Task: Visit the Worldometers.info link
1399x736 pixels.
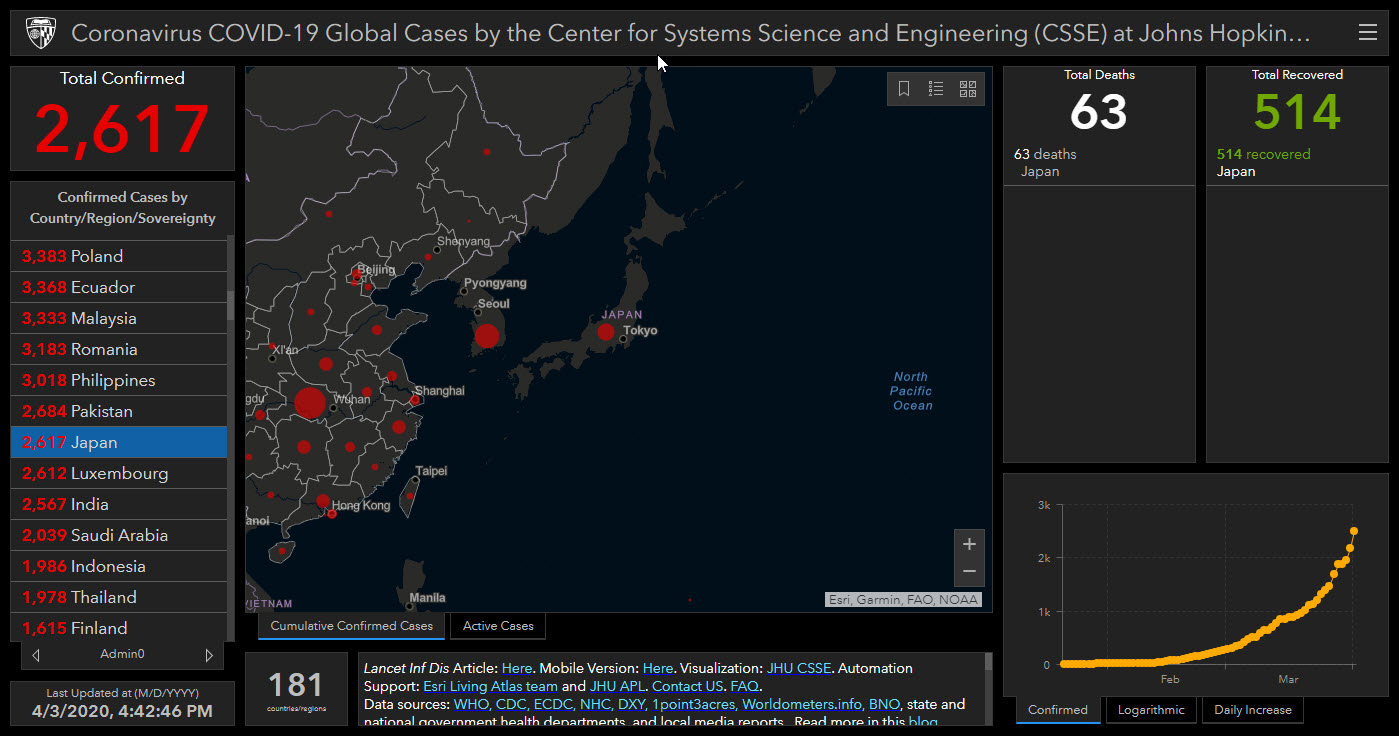Action: pos(802,704)
